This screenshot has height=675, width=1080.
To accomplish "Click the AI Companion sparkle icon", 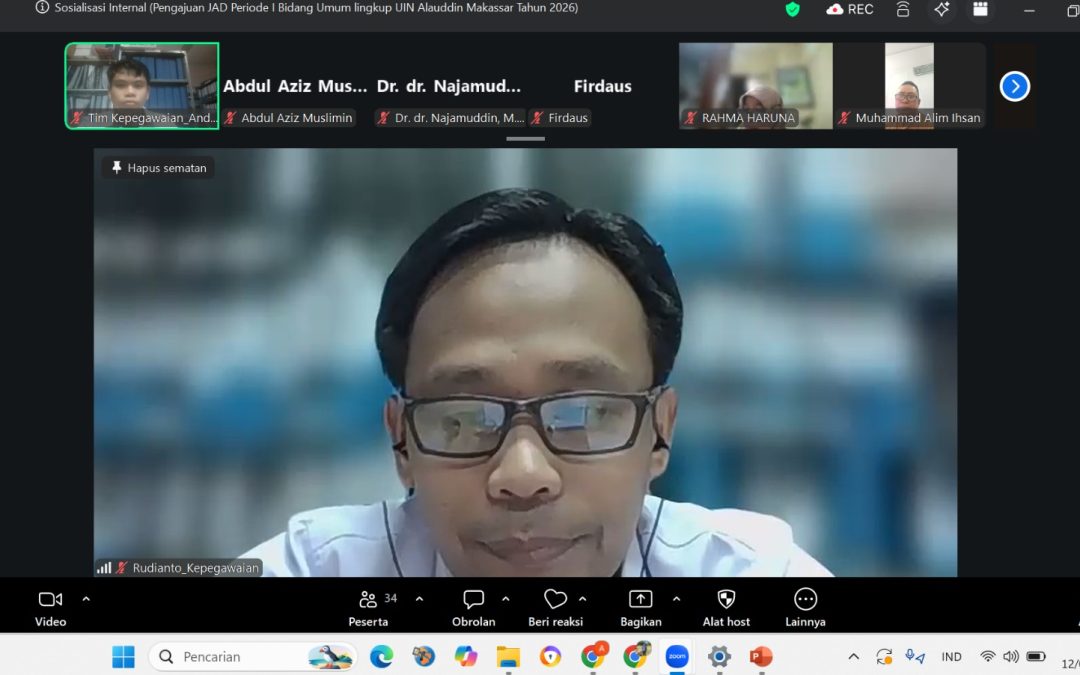I will (x=942, y=9).
